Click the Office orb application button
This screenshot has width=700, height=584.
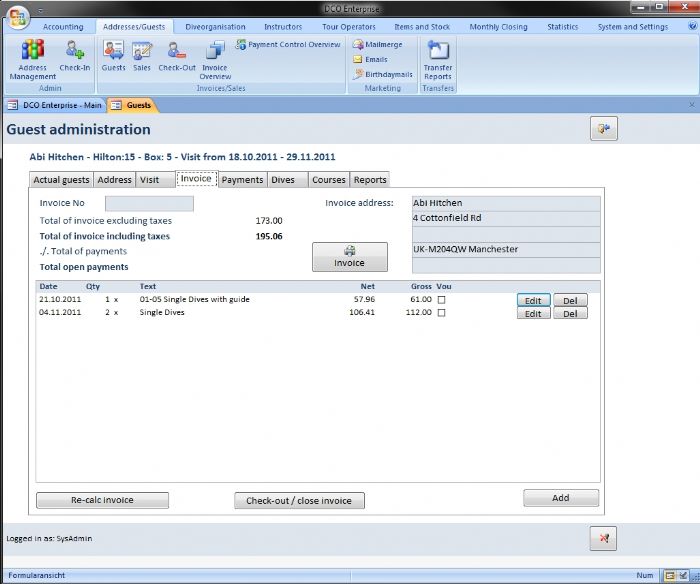tap(18, 18)
